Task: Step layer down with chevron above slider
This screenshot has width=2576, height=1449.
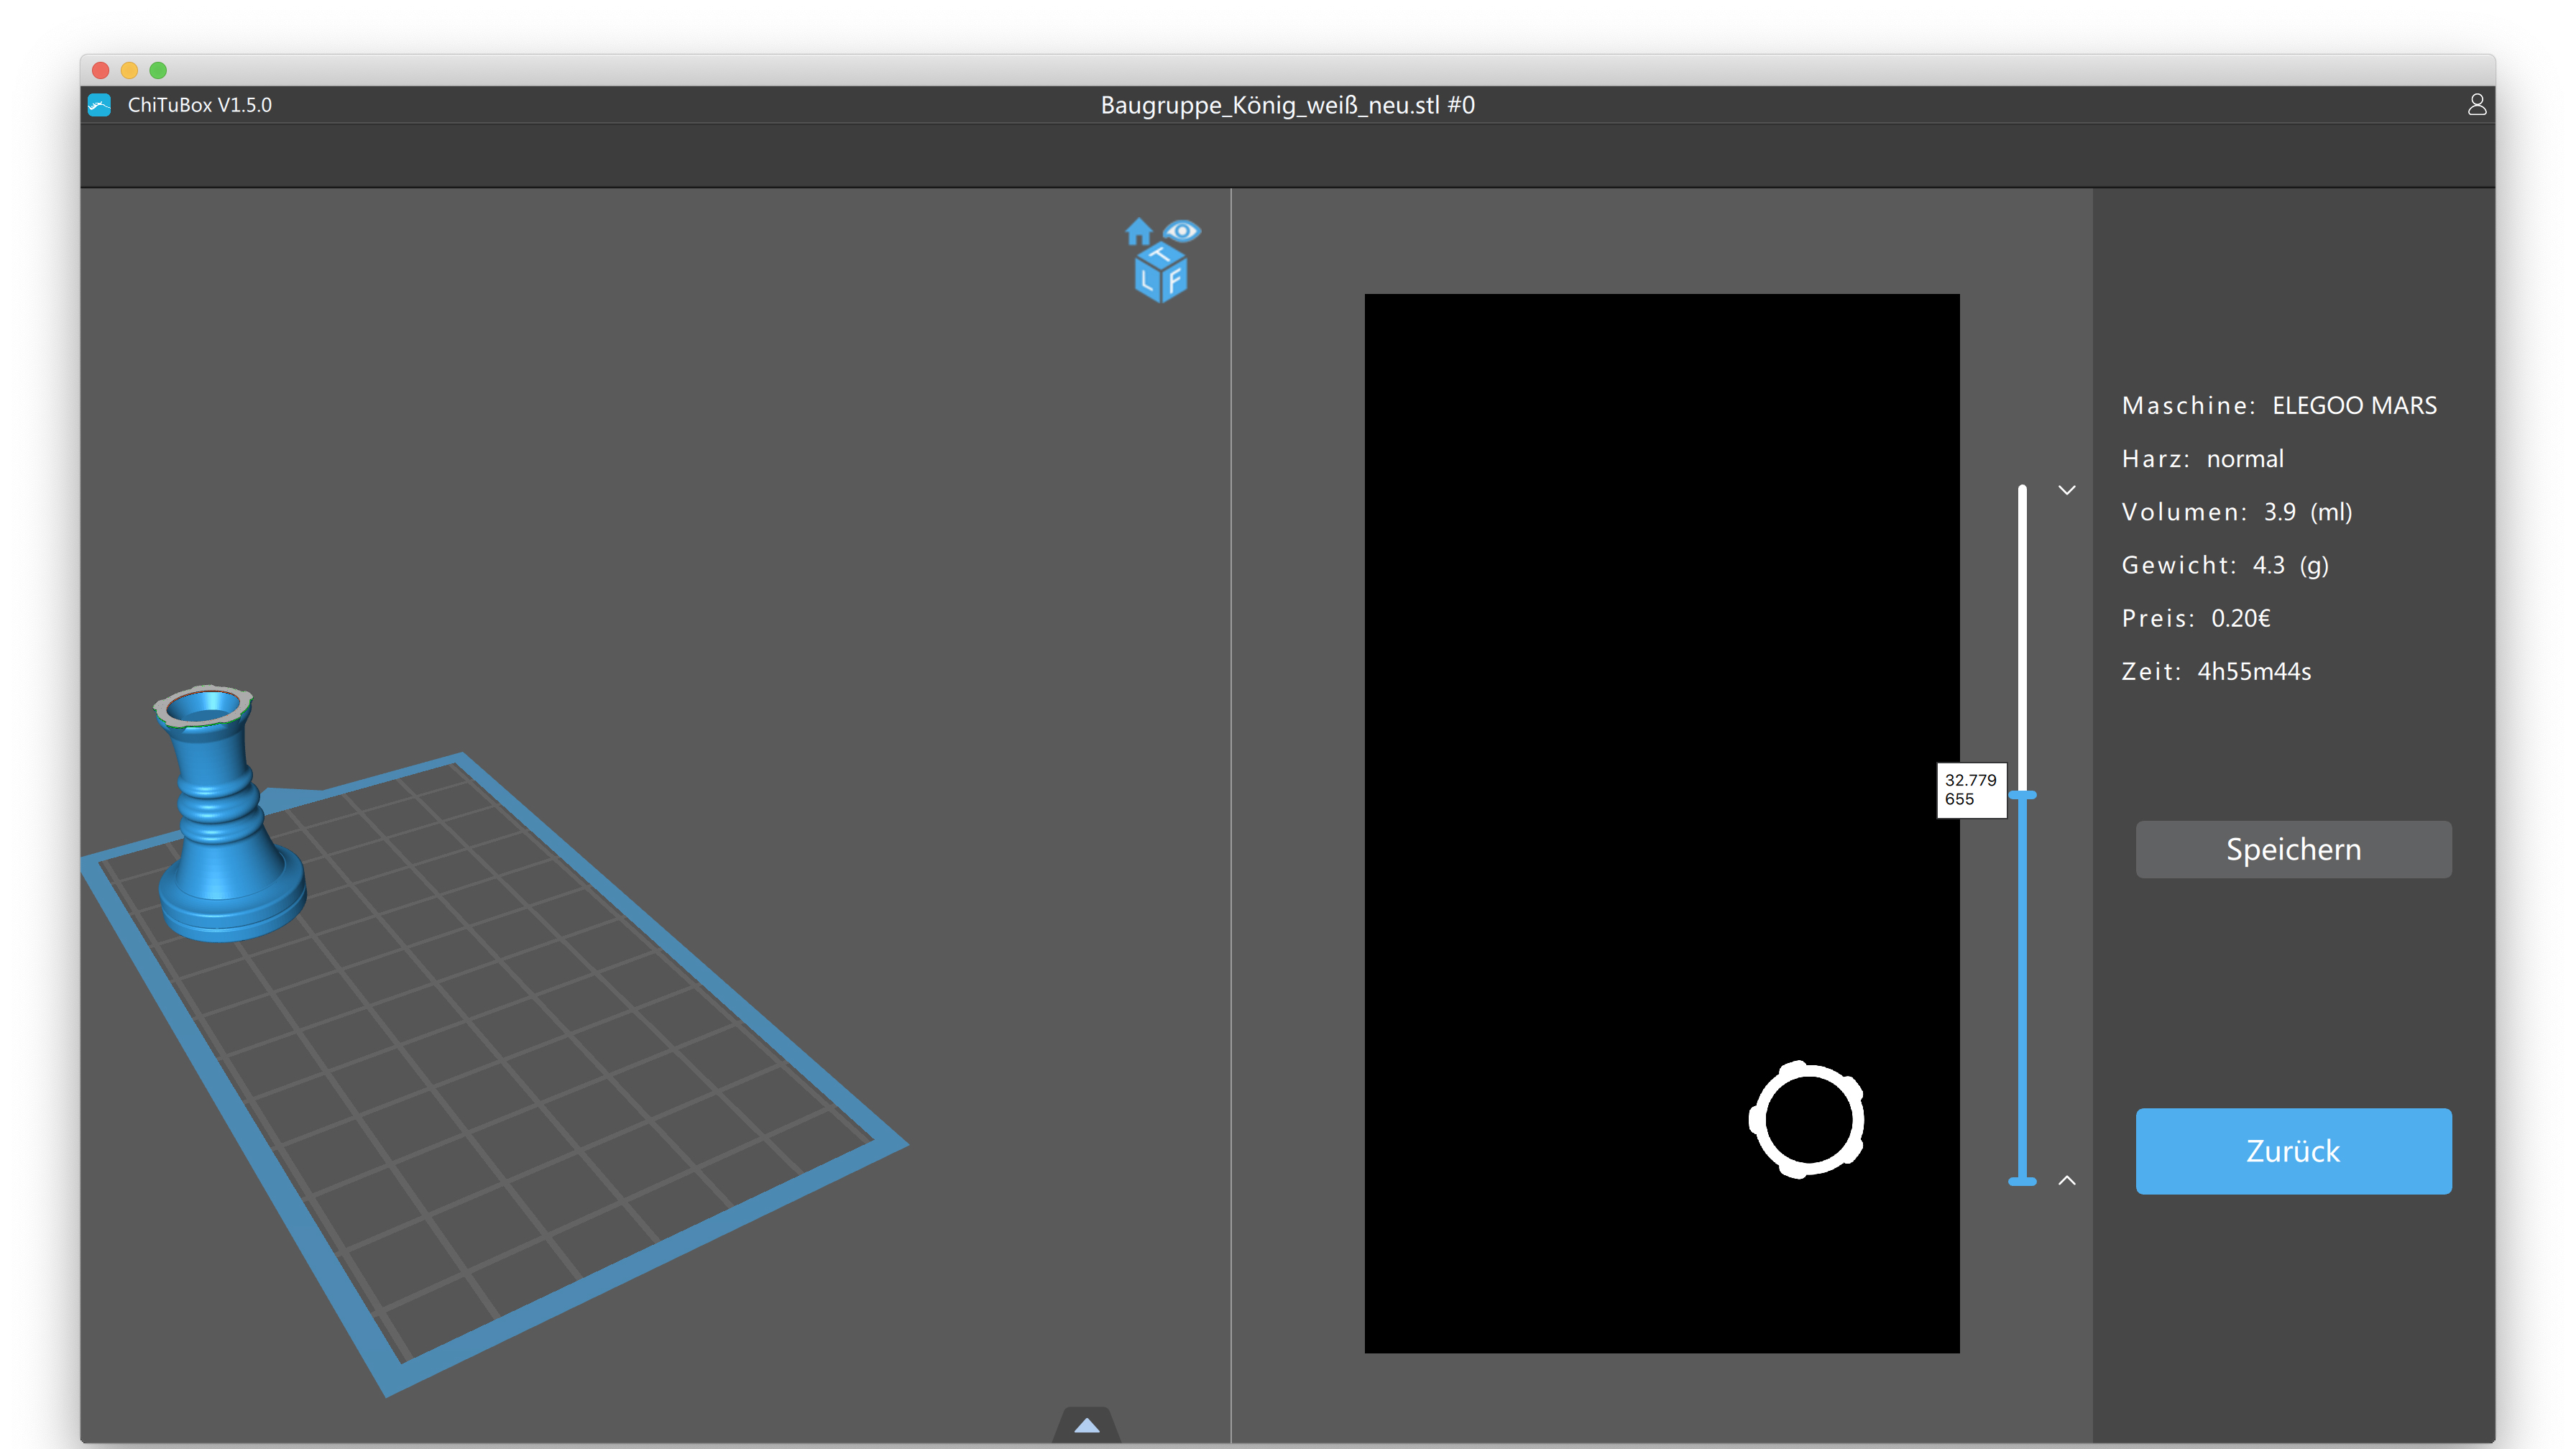Action: 2067,490
